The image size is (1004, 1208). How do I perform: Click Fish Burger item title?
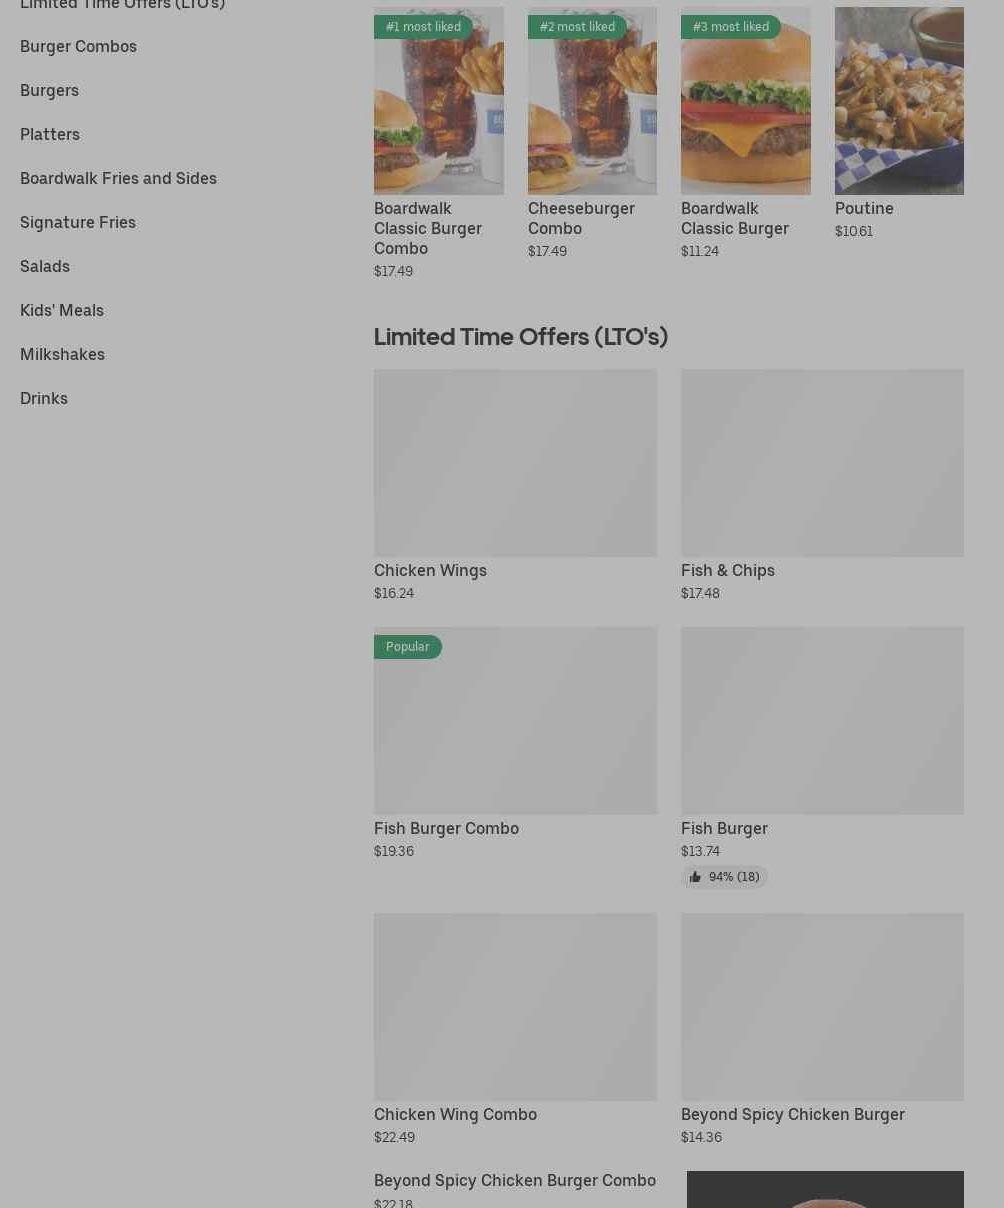tap(724, 828)
